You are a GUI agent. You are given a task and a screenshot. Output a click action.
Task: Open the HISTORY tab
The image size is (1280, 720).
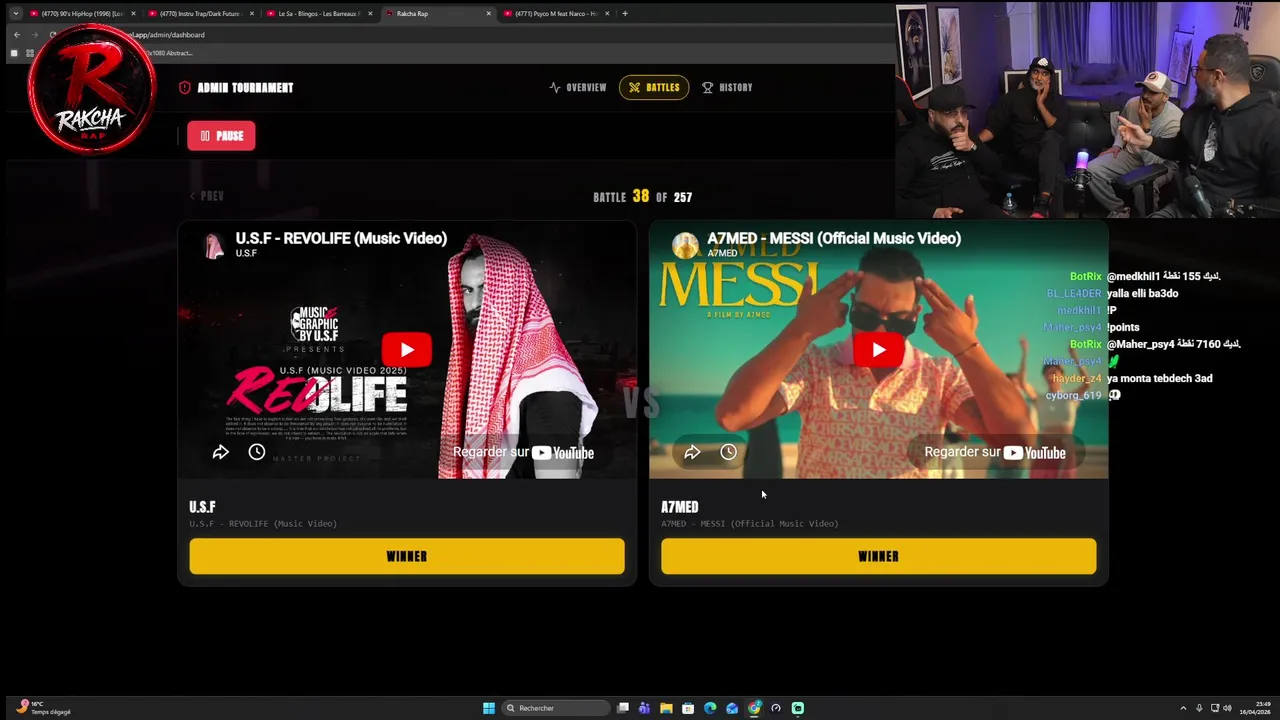coord(727,87)
